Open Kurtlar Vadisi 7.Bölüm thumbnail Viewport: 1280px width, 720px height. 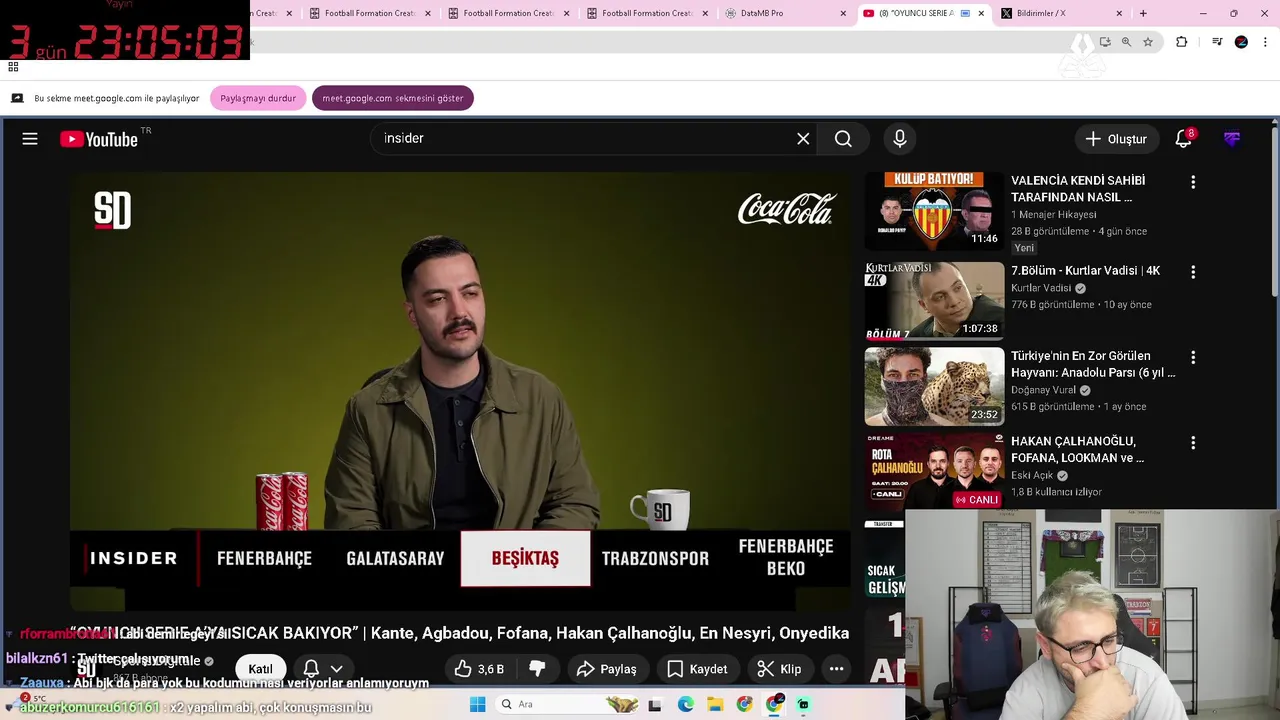click(934, 300)
